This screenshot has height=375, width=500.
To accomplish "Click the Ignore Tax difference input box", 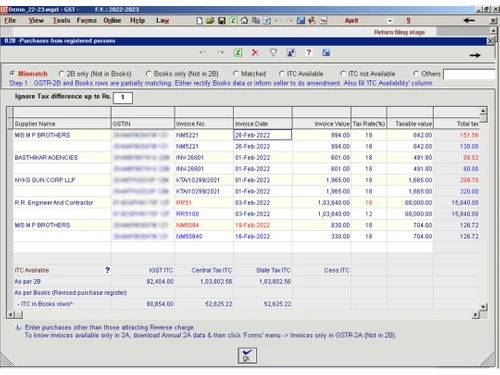I will [123, 97].
